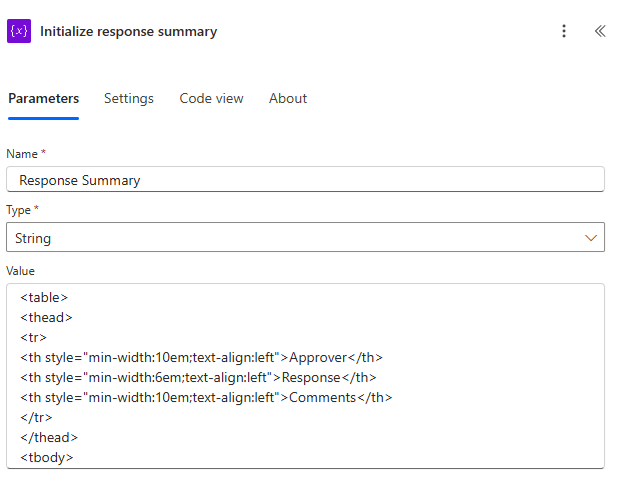Click the Type field label
626x499 pixels.
tap(20, 210)
